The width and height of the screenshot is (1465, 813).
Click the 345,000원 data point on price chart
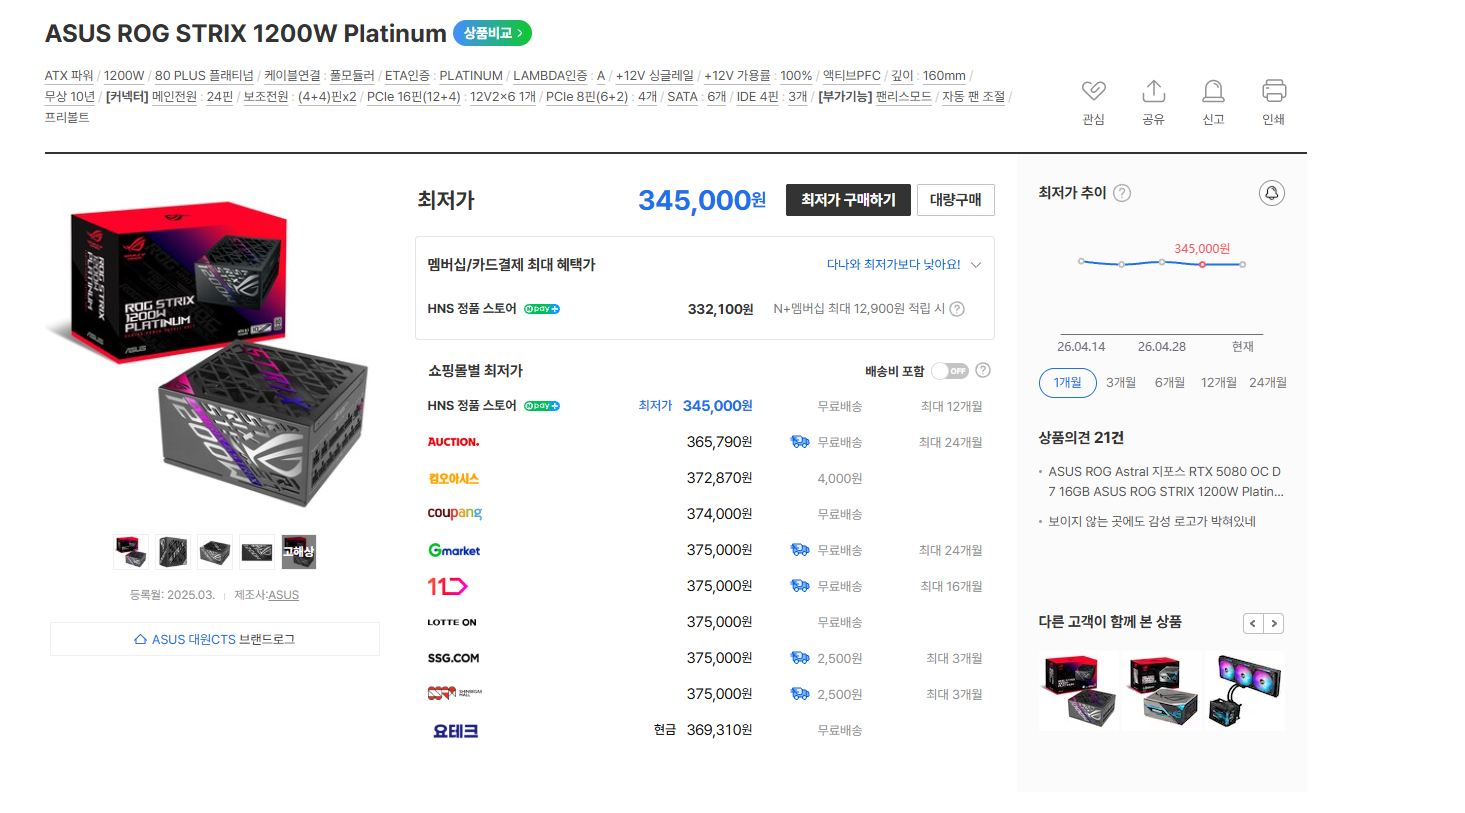pyautogui.click(x=1202, y=264)
